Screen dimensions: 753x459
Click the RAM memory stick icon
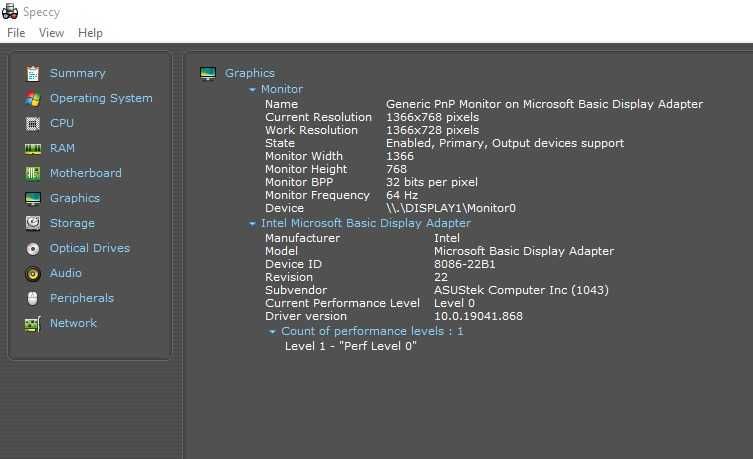(x=33, y=149)
